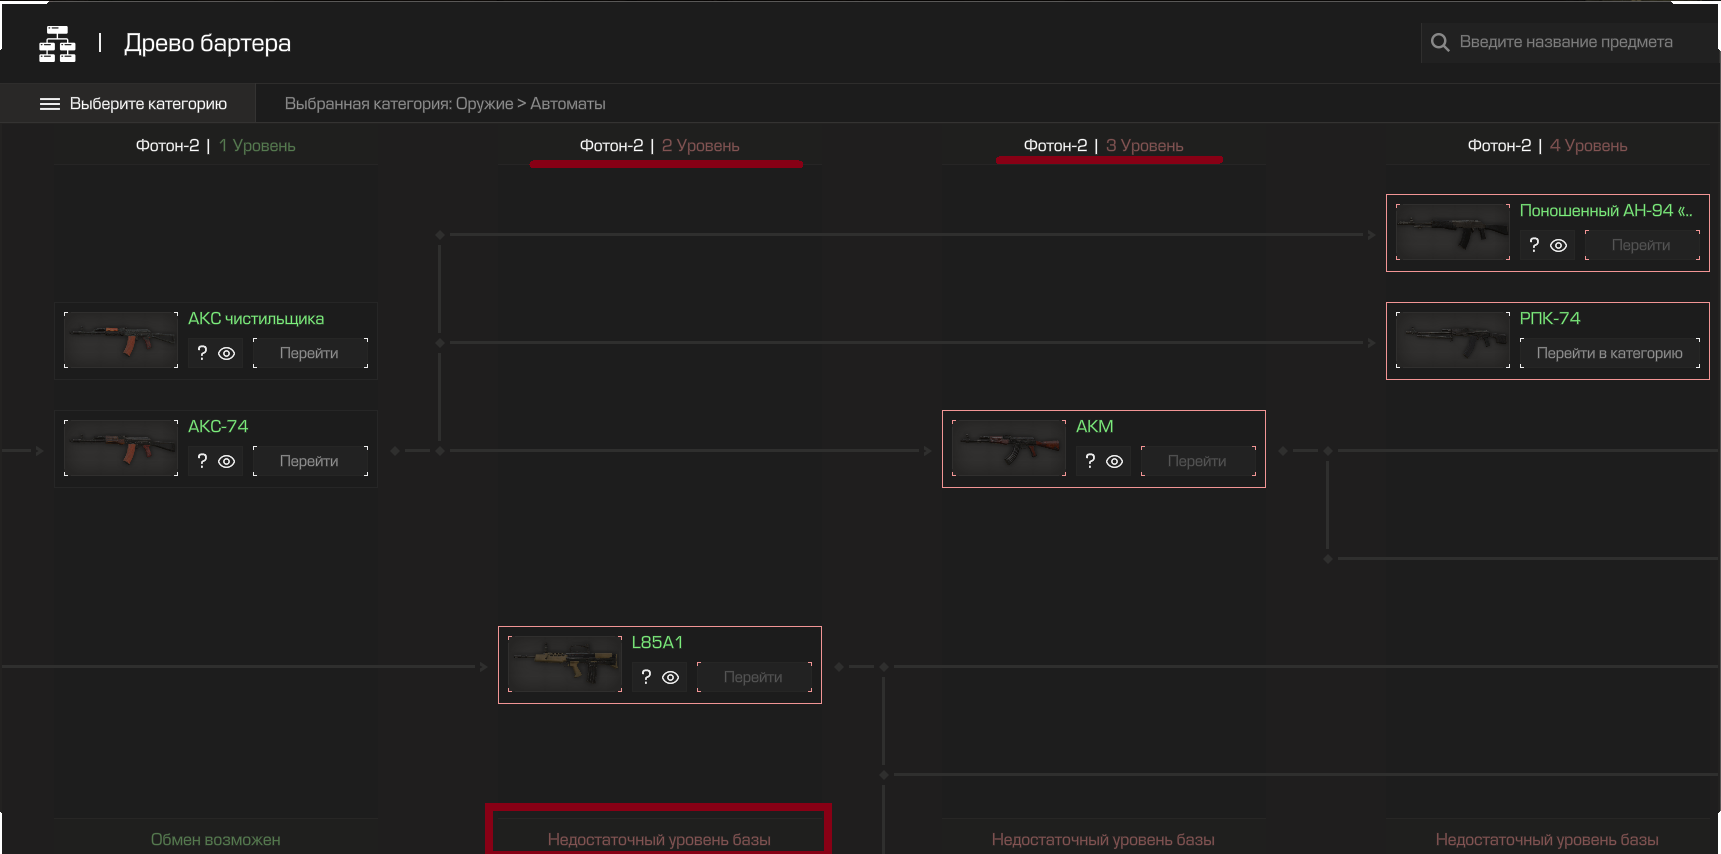This screenshot has height=854, width=1721.
Task: Toggle eye preview for АКС чистильщика
Action: [x=227, y=353]
